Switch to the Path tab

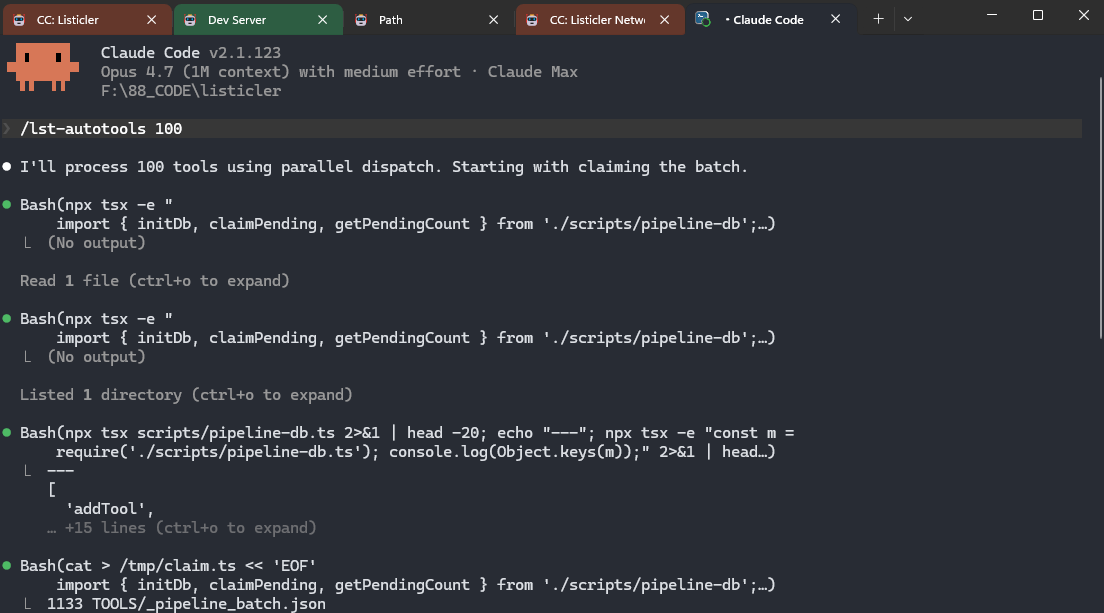pyautogui.click(x=429, y=20)
